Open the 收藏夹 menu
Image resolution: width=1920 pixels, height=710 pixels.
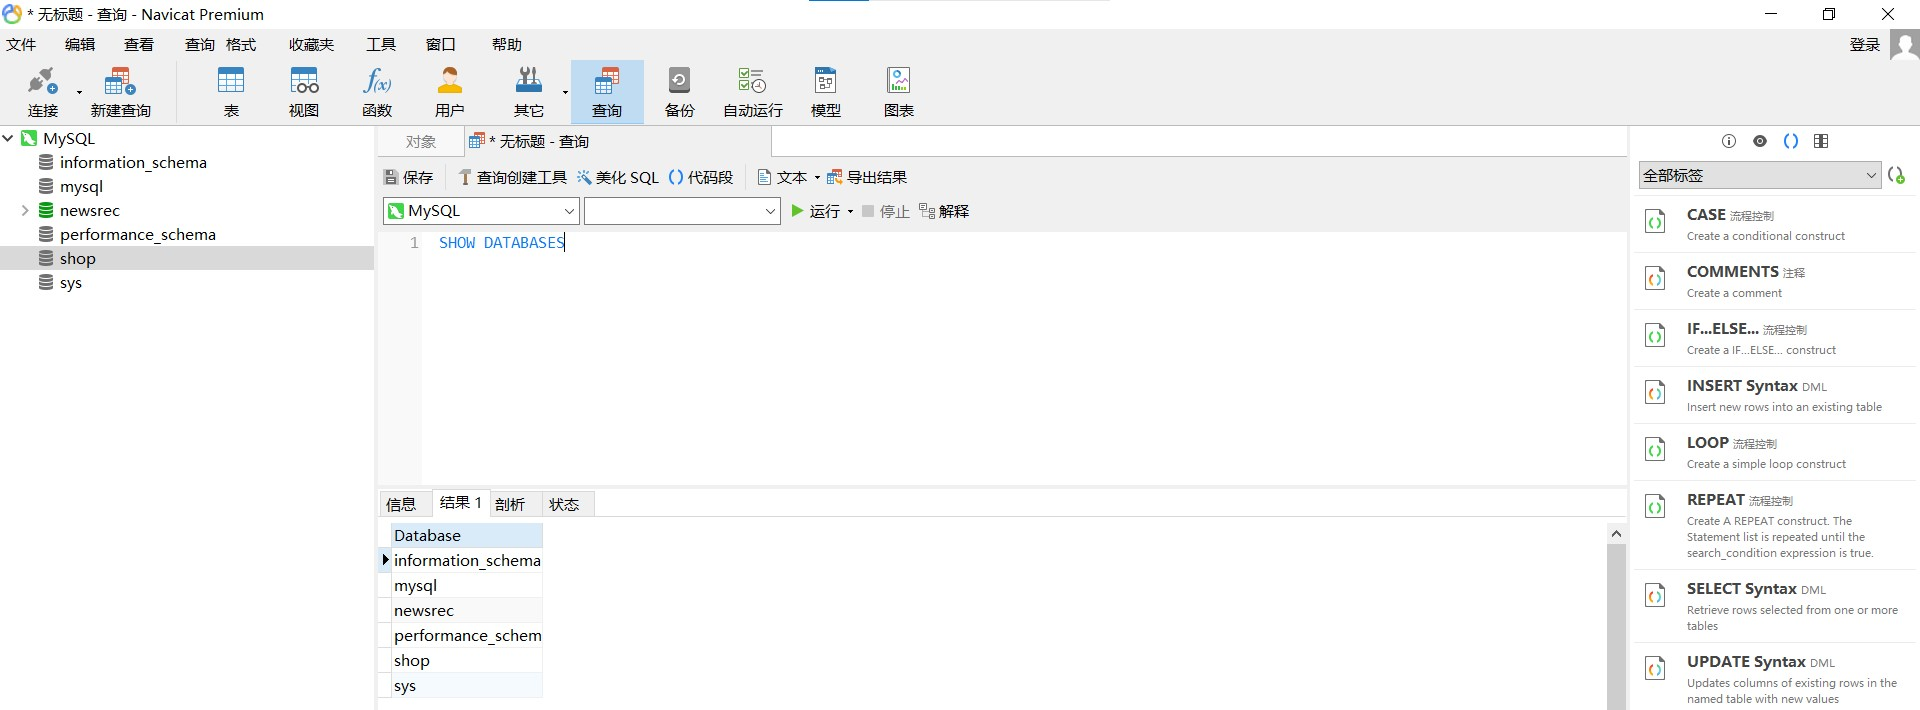[x=312, y=44]
